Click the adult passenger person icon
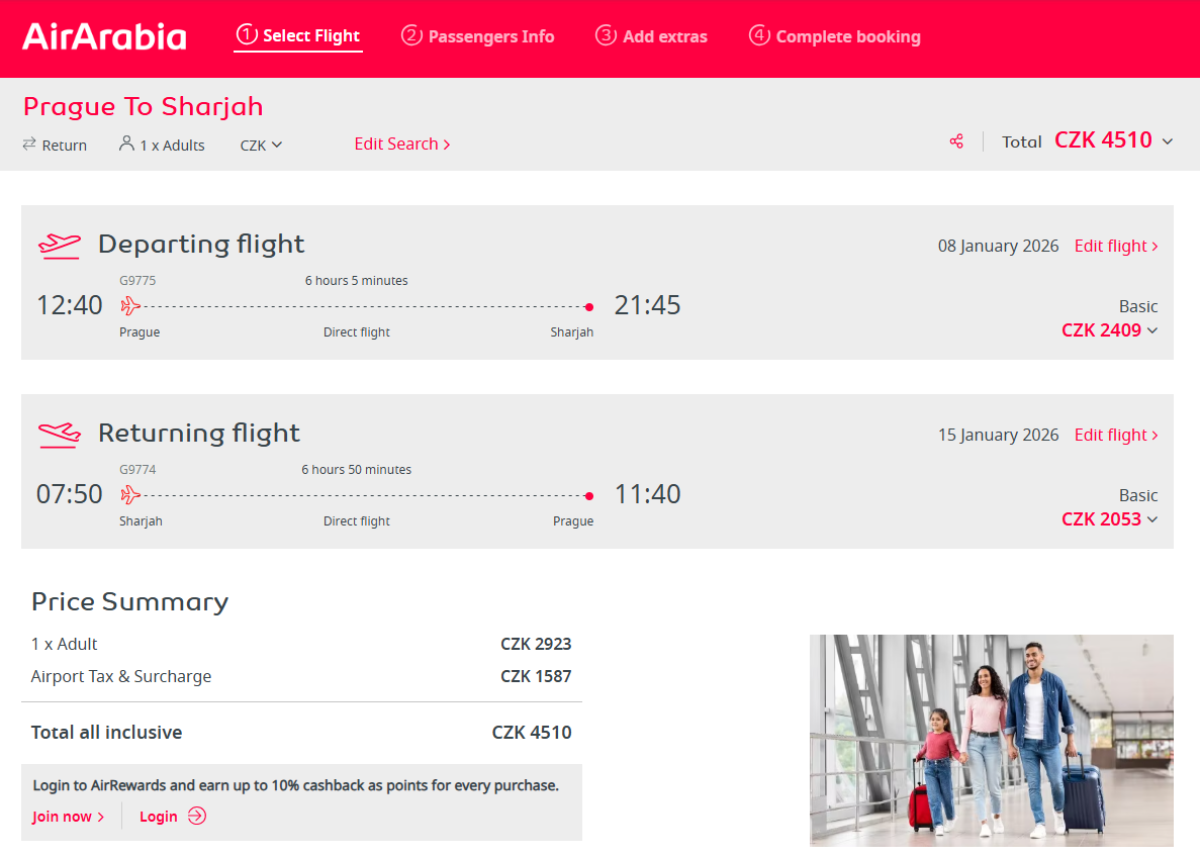Image resolution: width=1200 pixels, height=858 pixels. (x=126, y=144)
